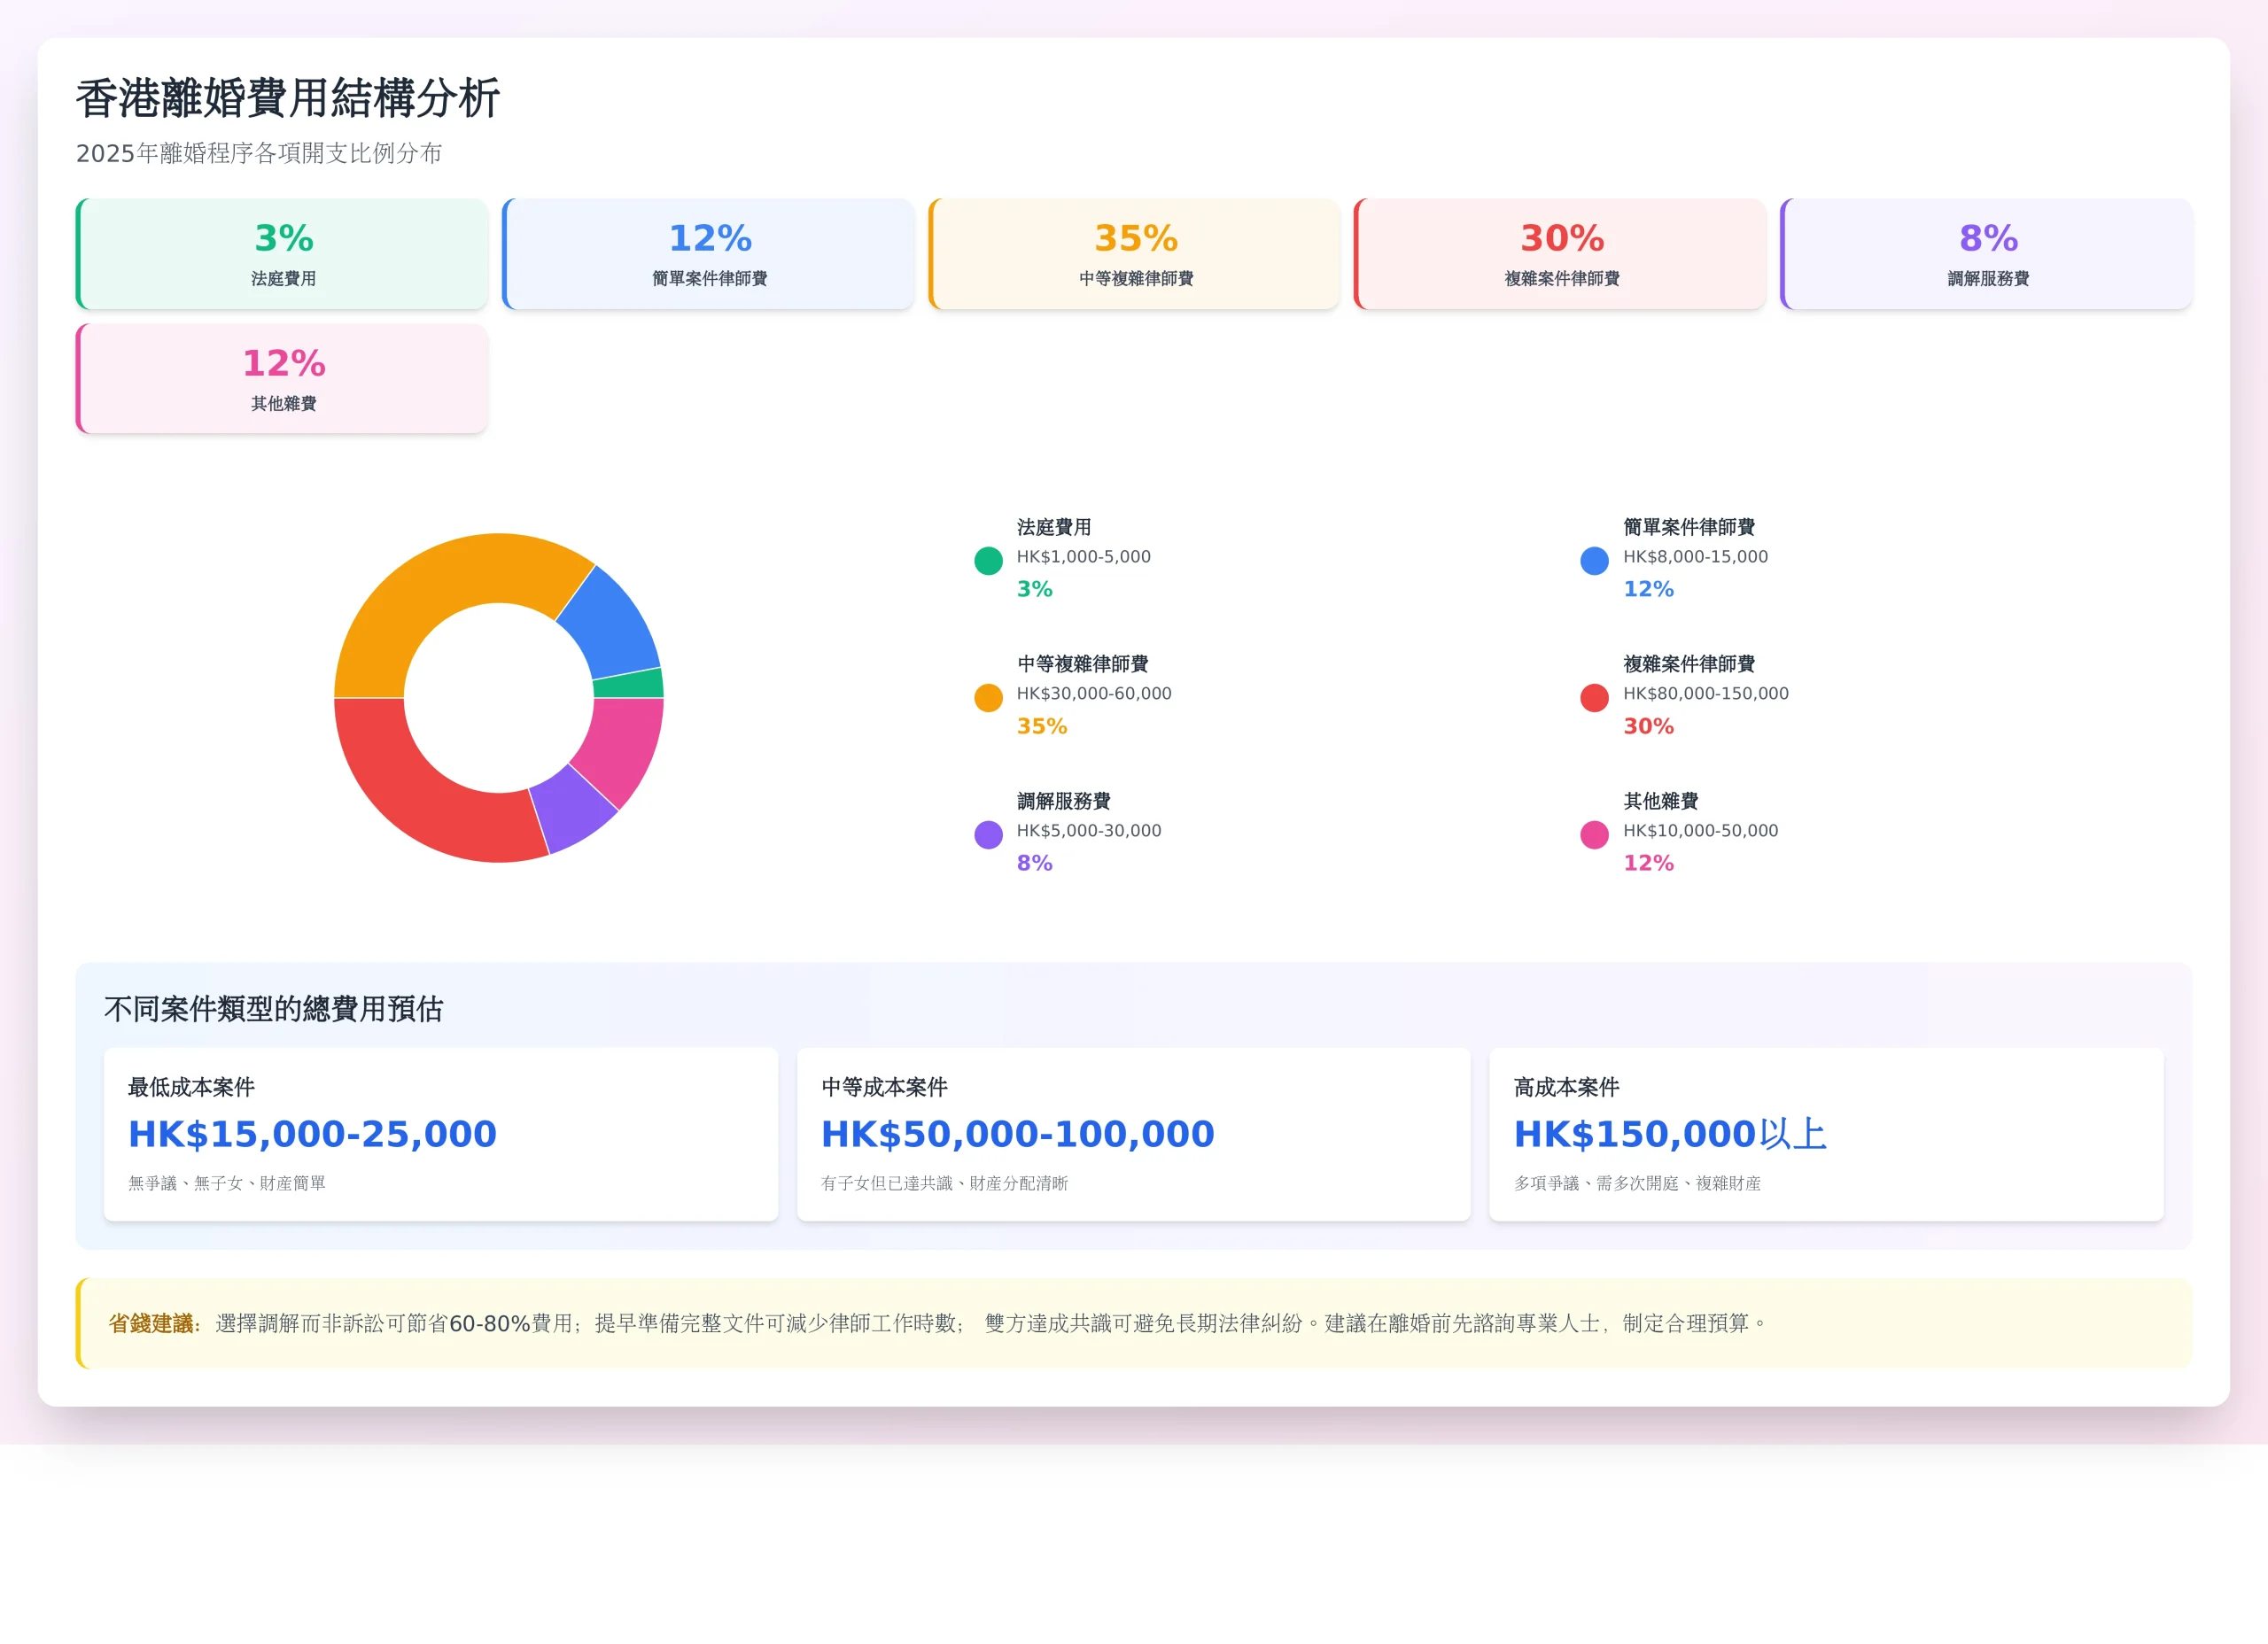Select the 12% 簡單案件律師費 stat card
Image resolution: width=2268 pixels, height=1644 pixels.
[709, 254]
